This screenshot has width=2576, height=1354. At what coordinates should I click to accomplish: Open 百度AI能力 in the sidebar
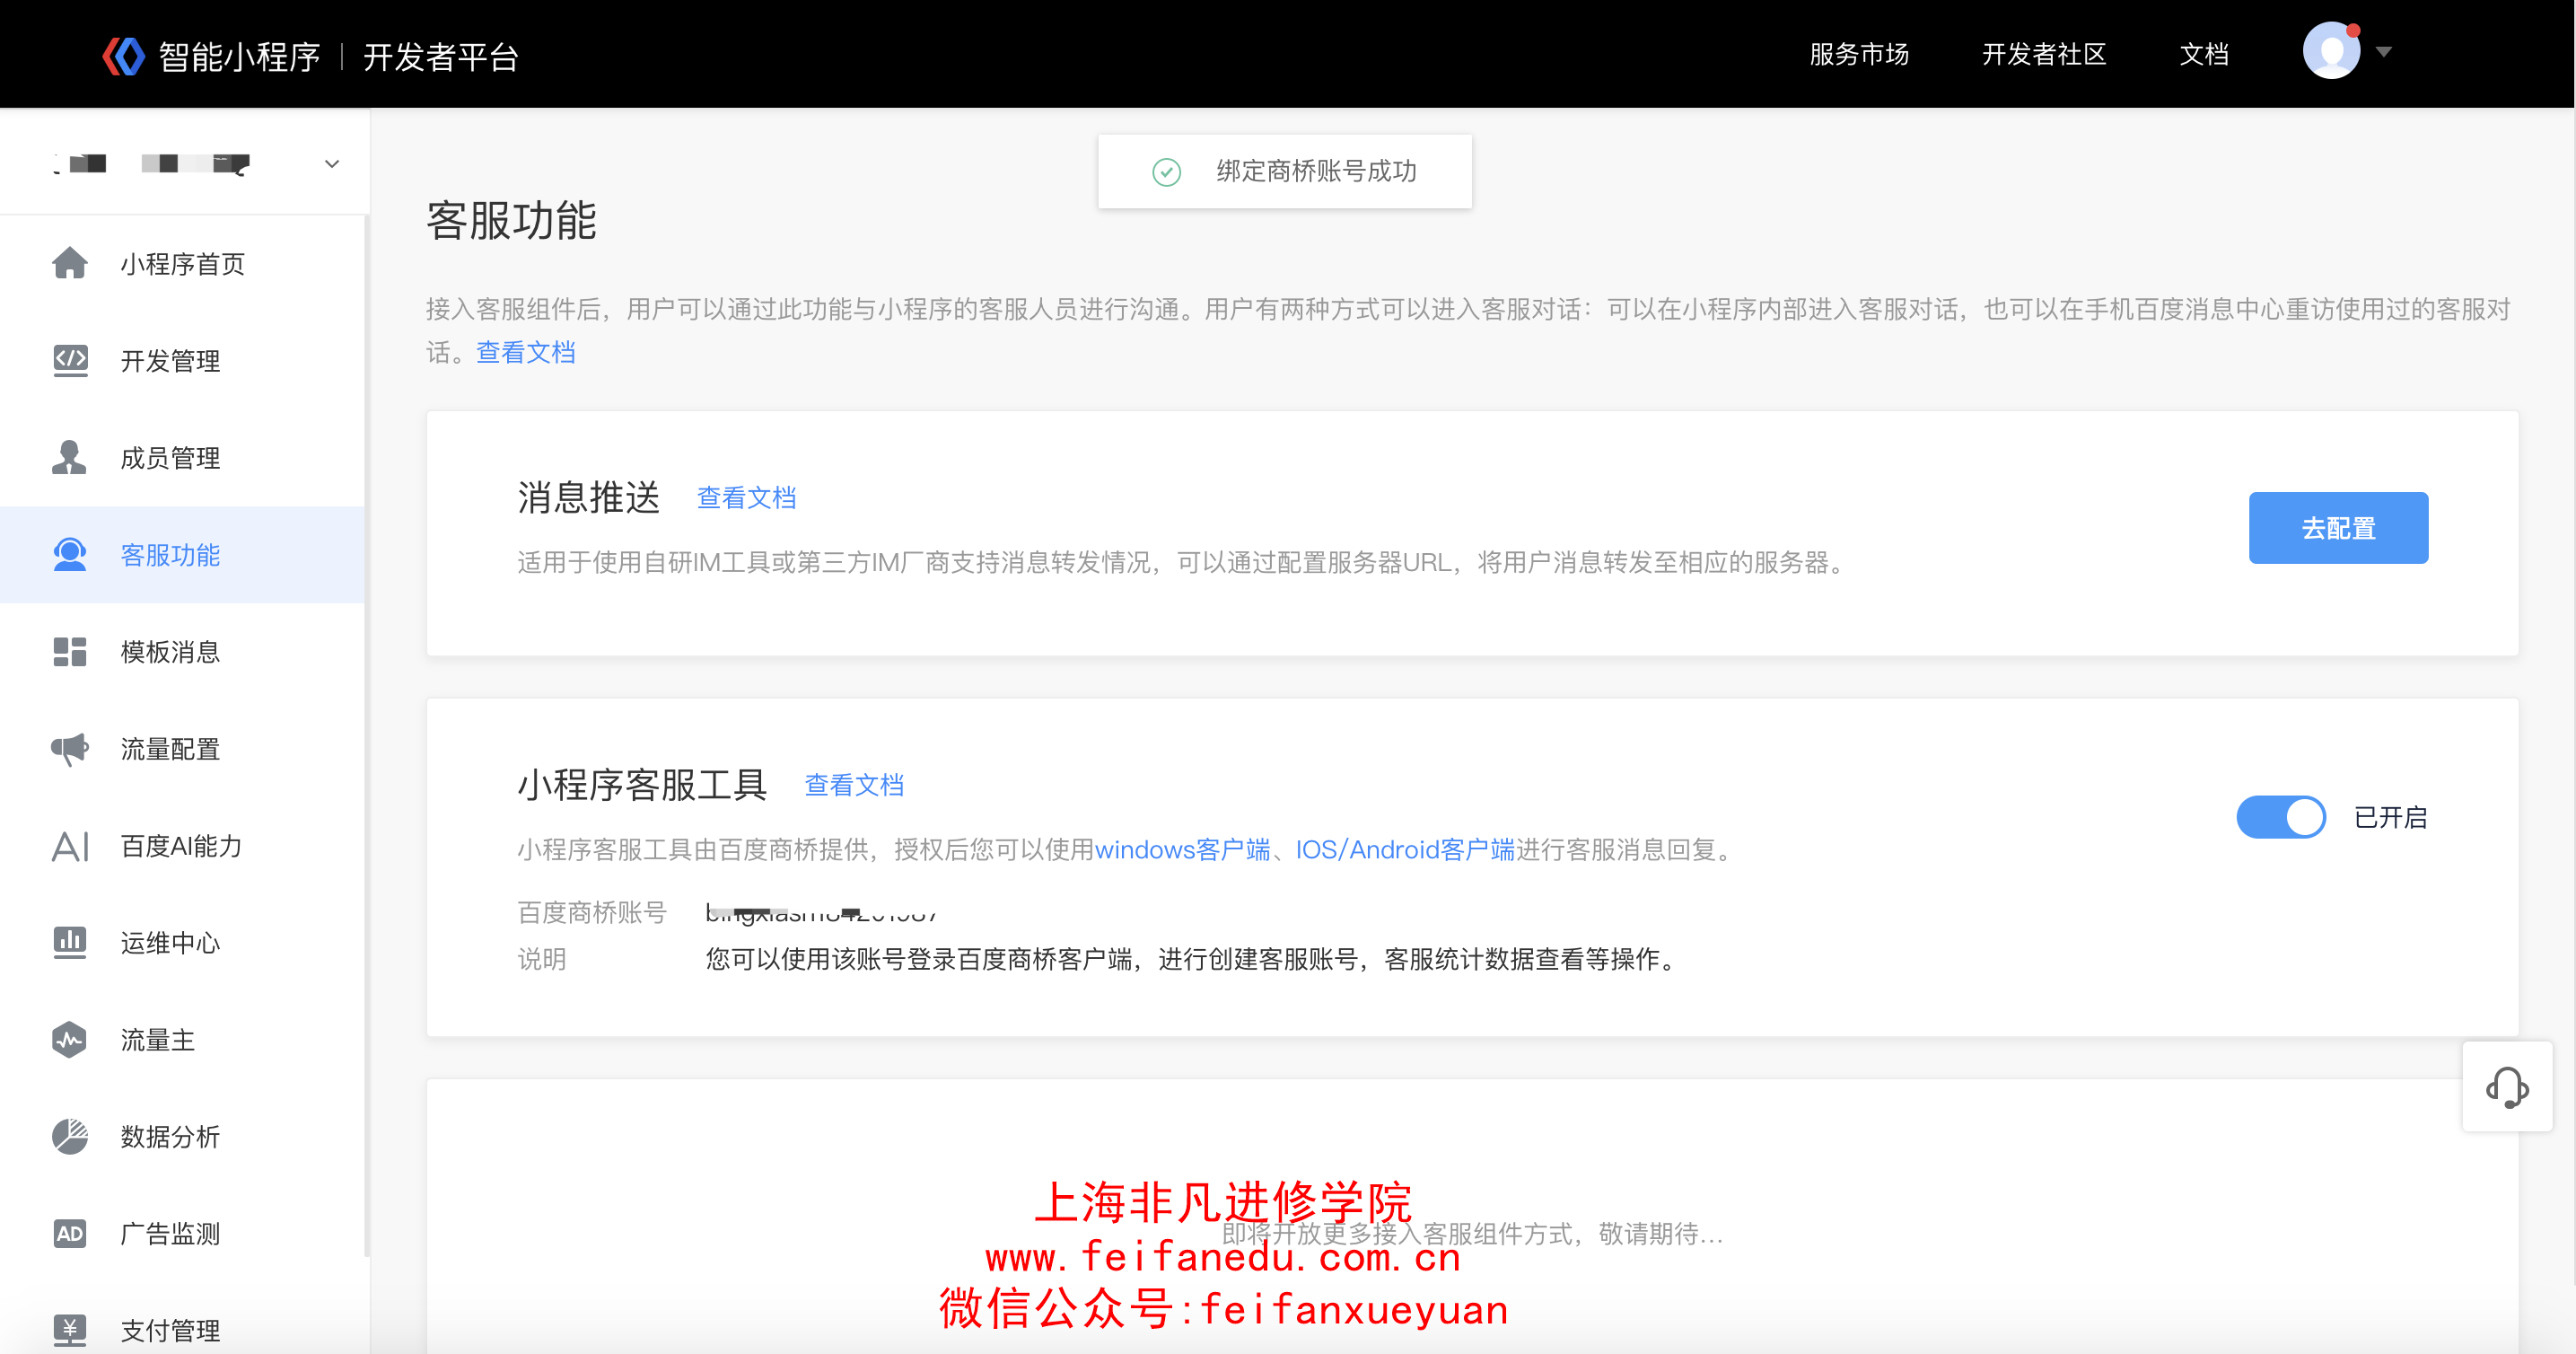183,846
